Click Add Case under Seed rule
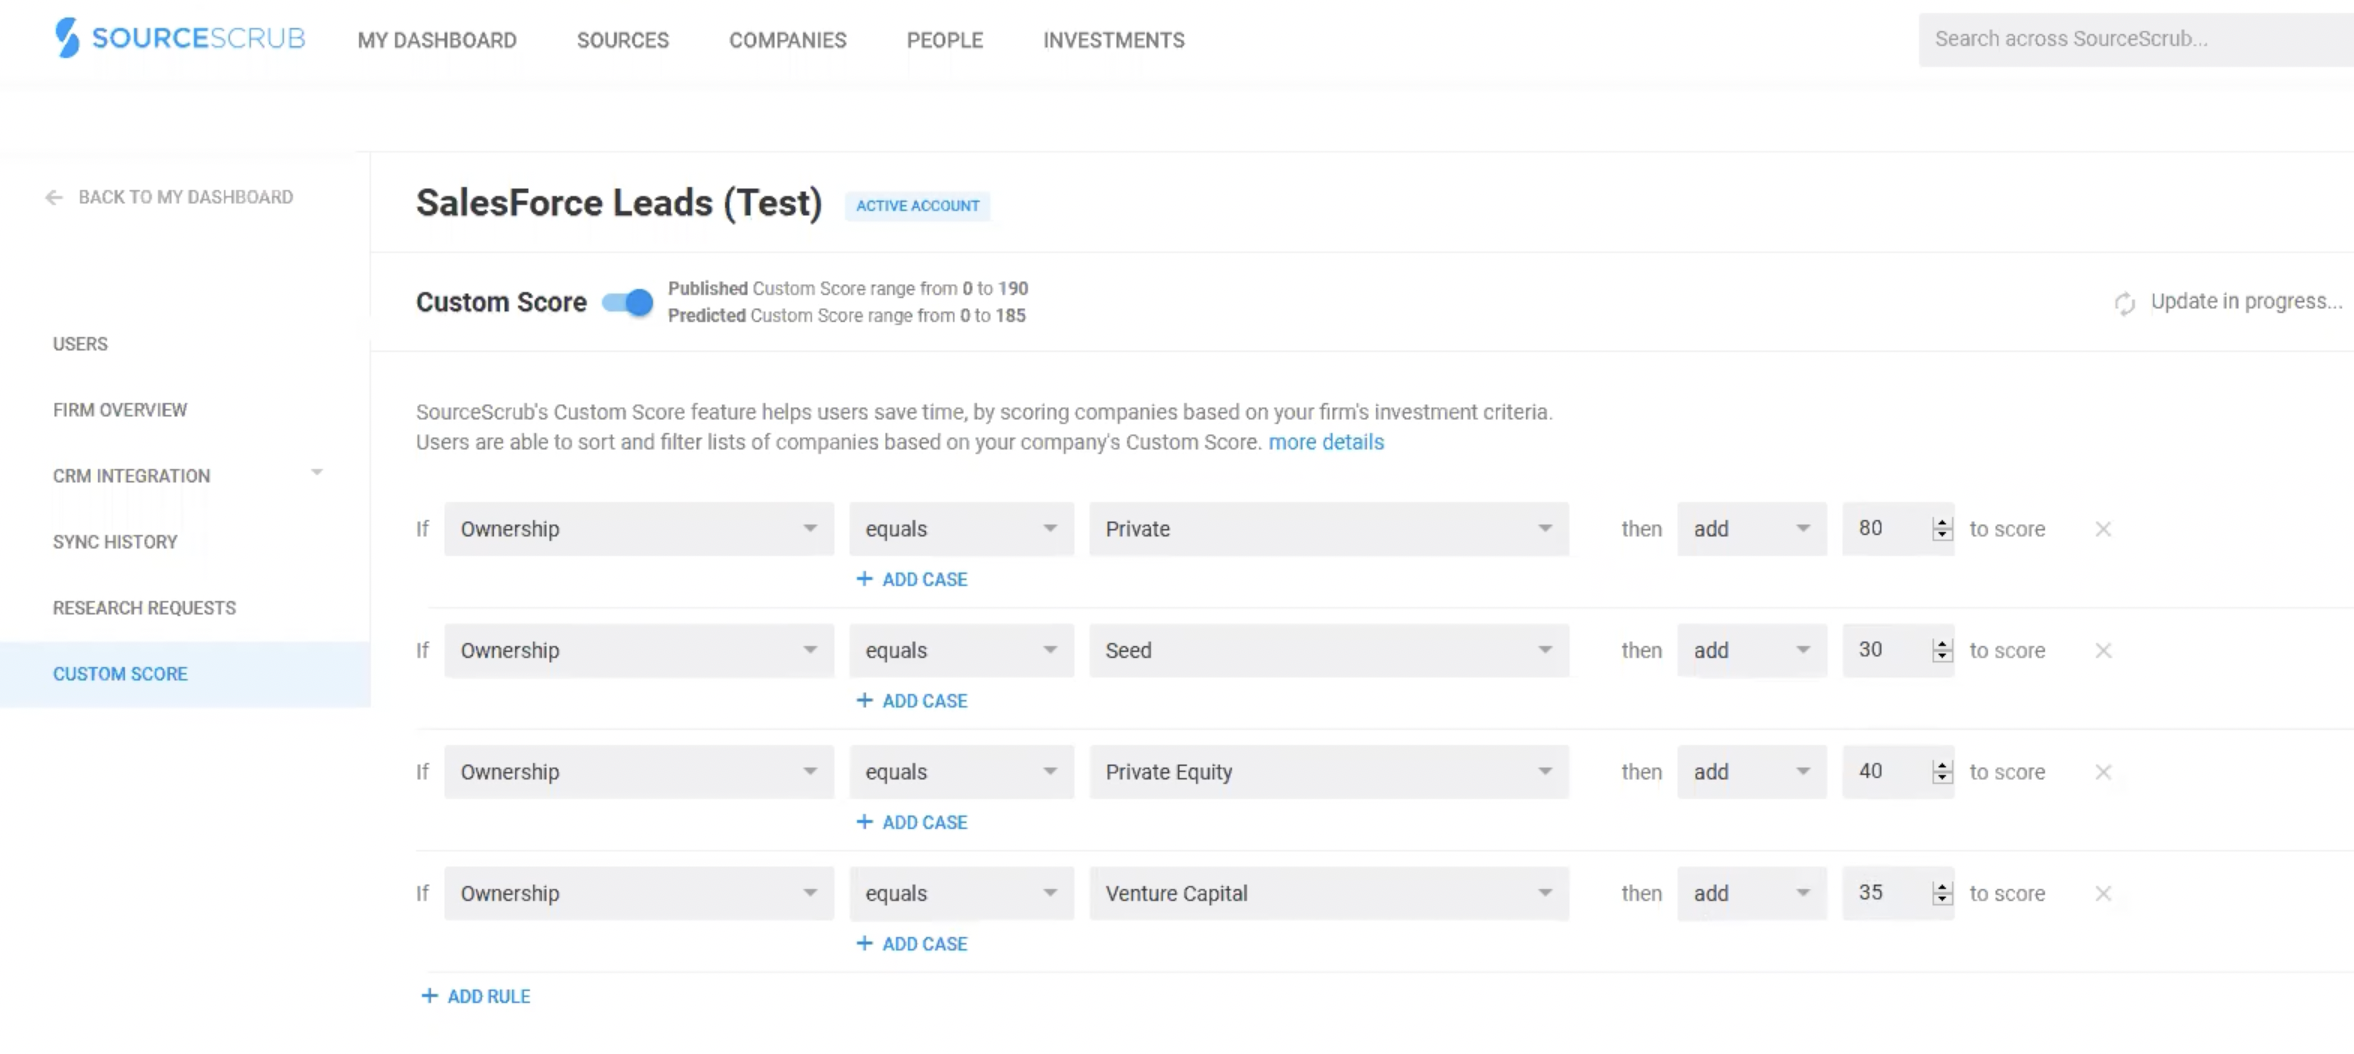 [912, 701]
